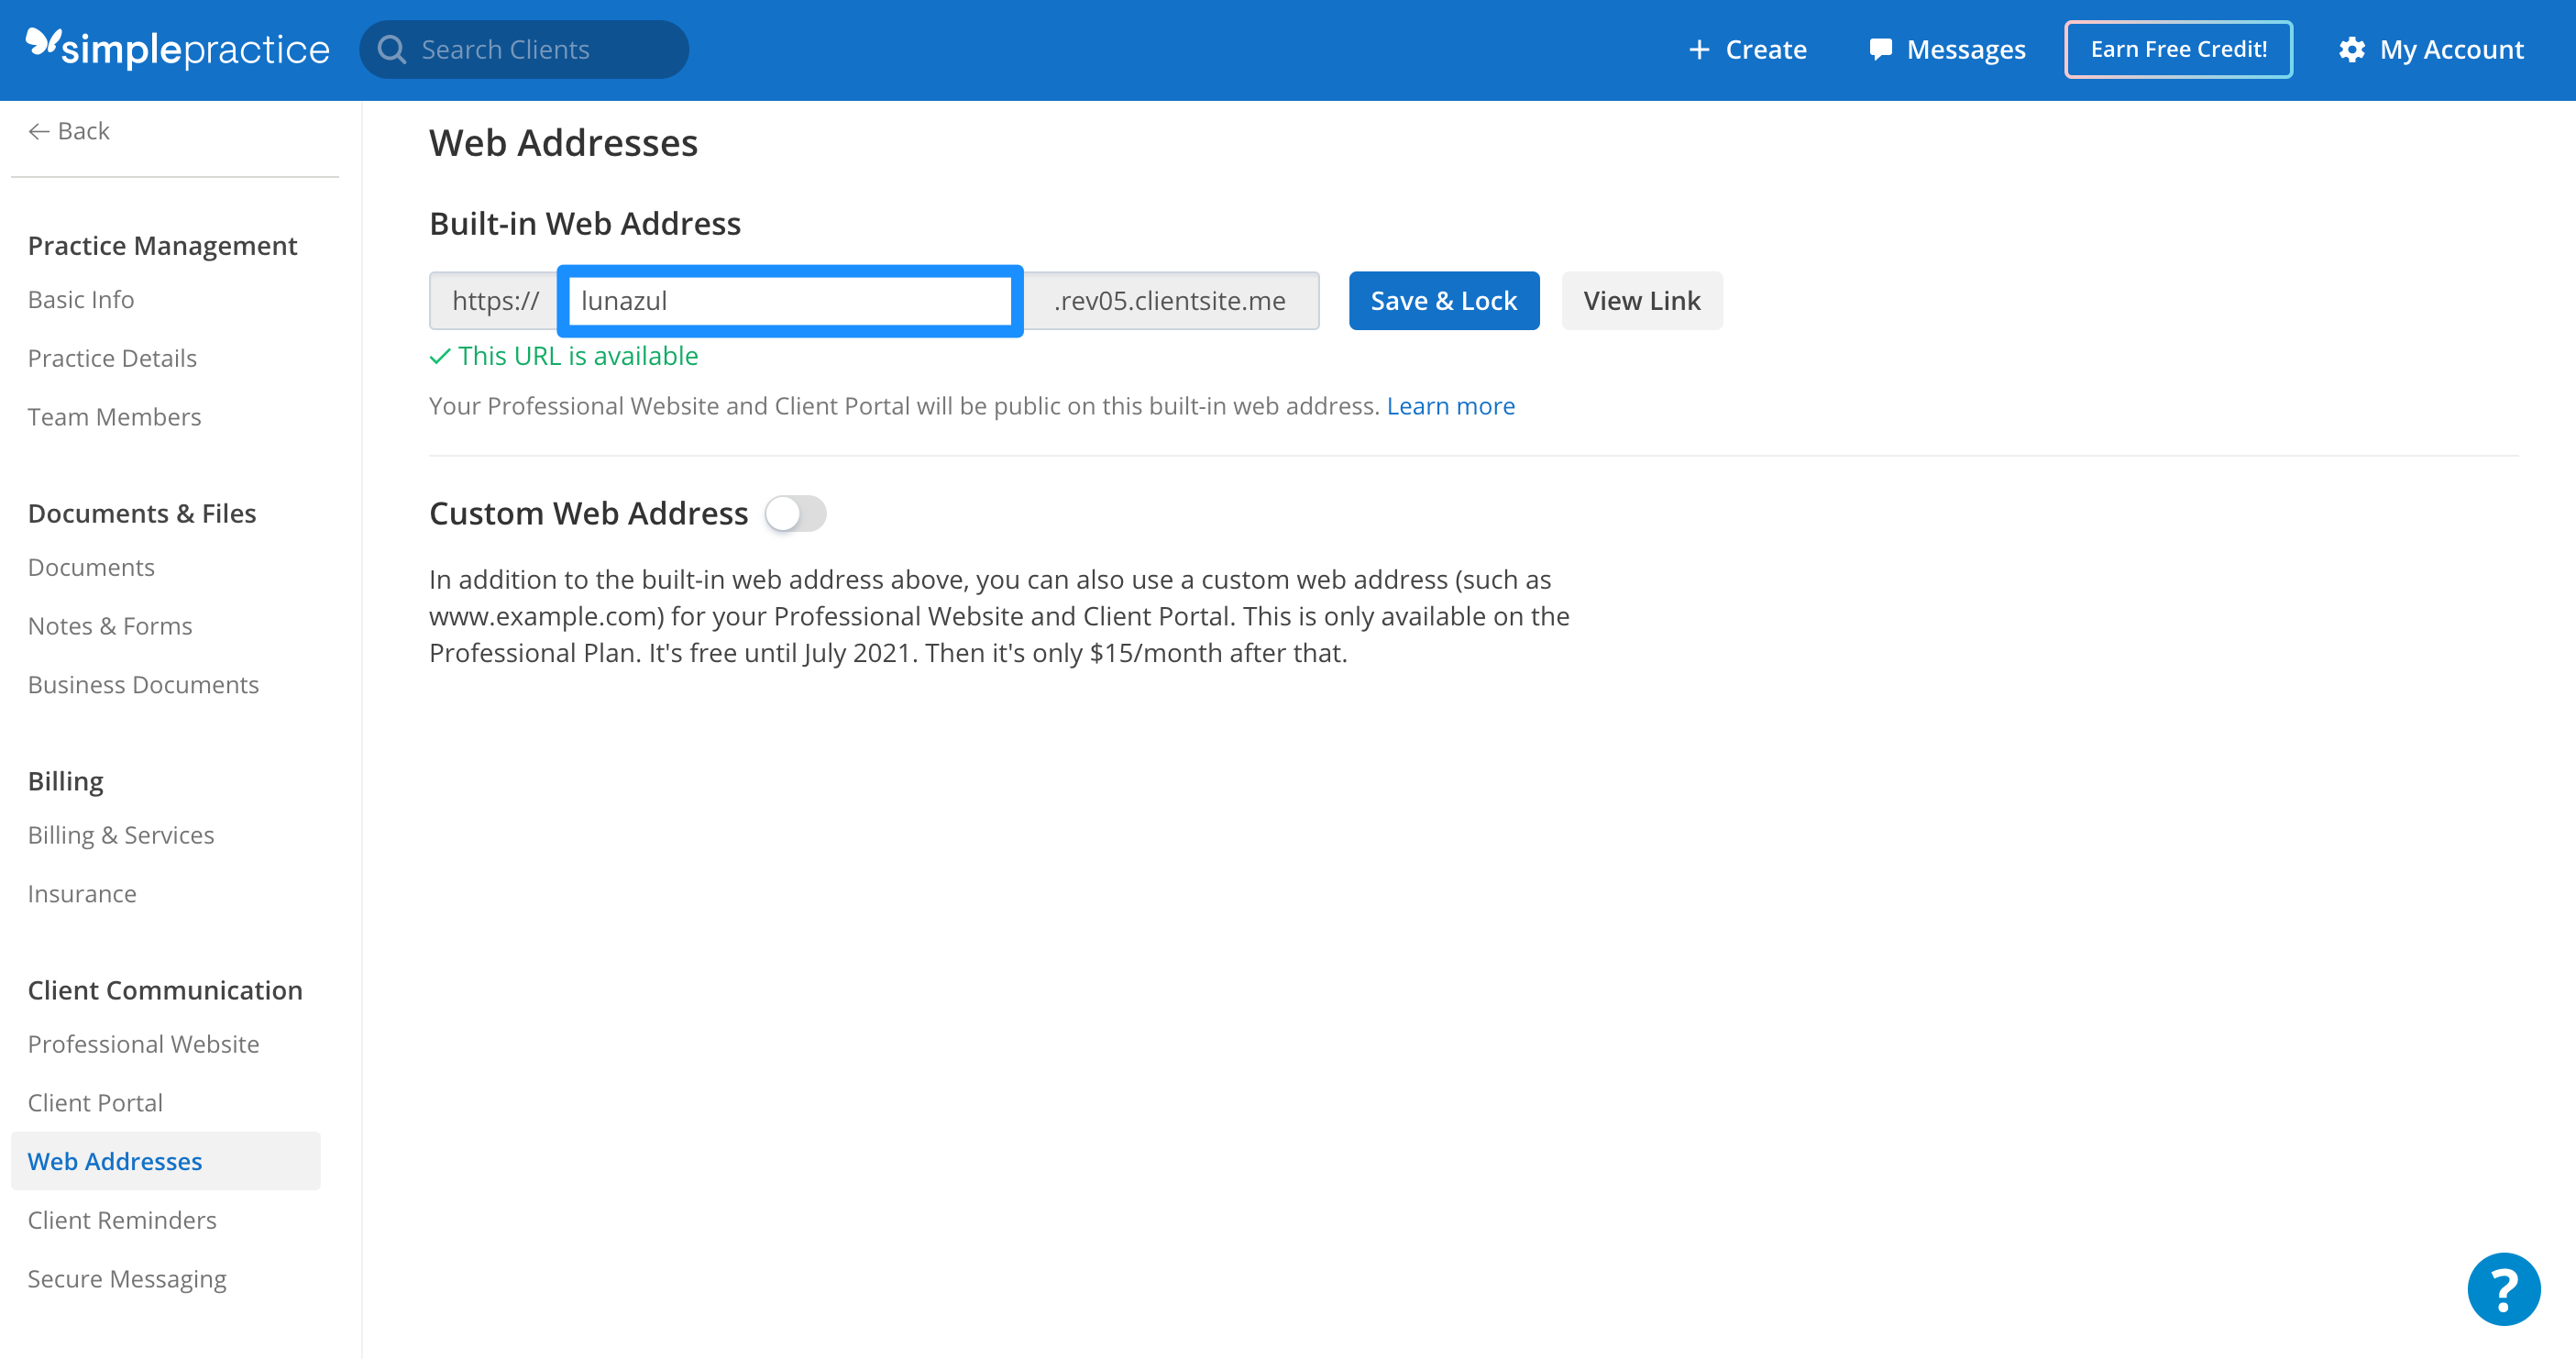
Task: Click the Practice Management section header
Action: coord(162,245)
